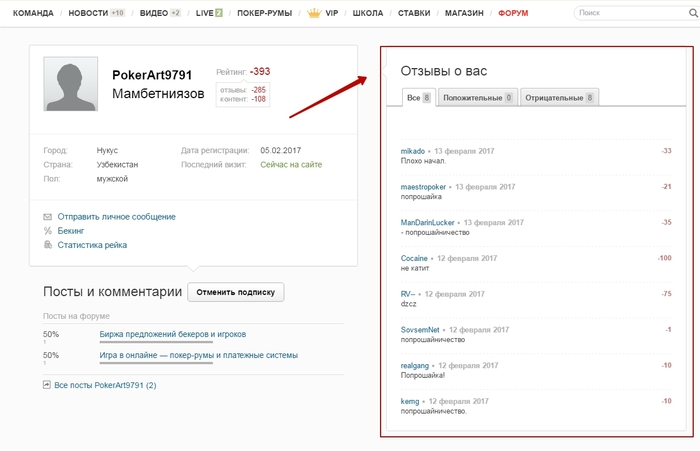Open the МАГАЗИН section
700x451 pixels.
[464, 13]
